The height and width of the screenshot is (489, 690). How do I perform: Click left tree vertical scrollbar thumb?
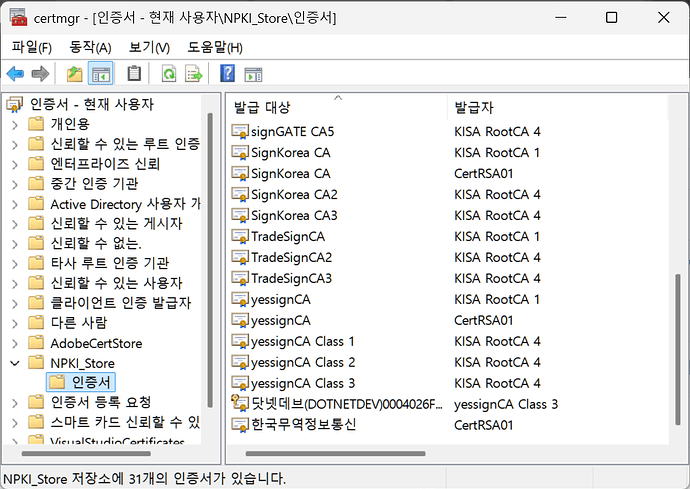[210, 260]
